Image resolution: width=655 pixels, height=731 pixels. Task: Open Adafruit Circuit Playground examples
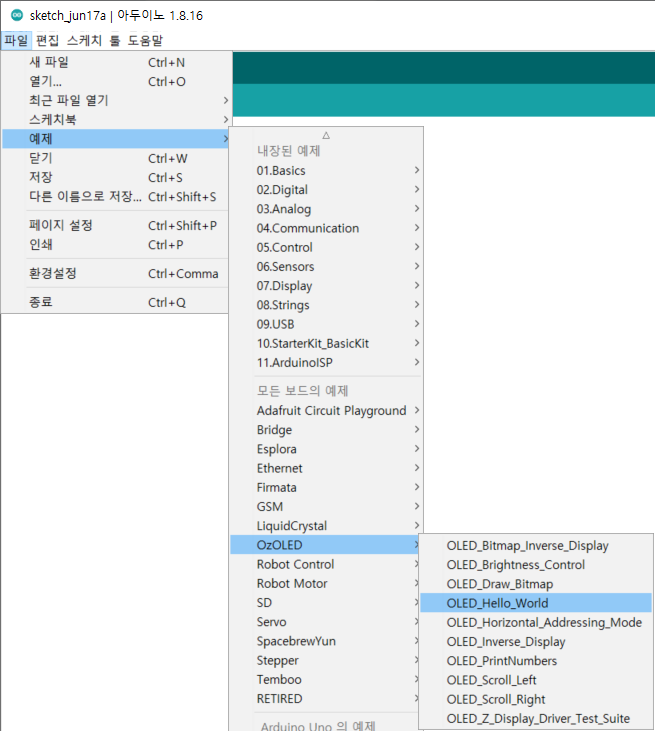coord(326,410)
